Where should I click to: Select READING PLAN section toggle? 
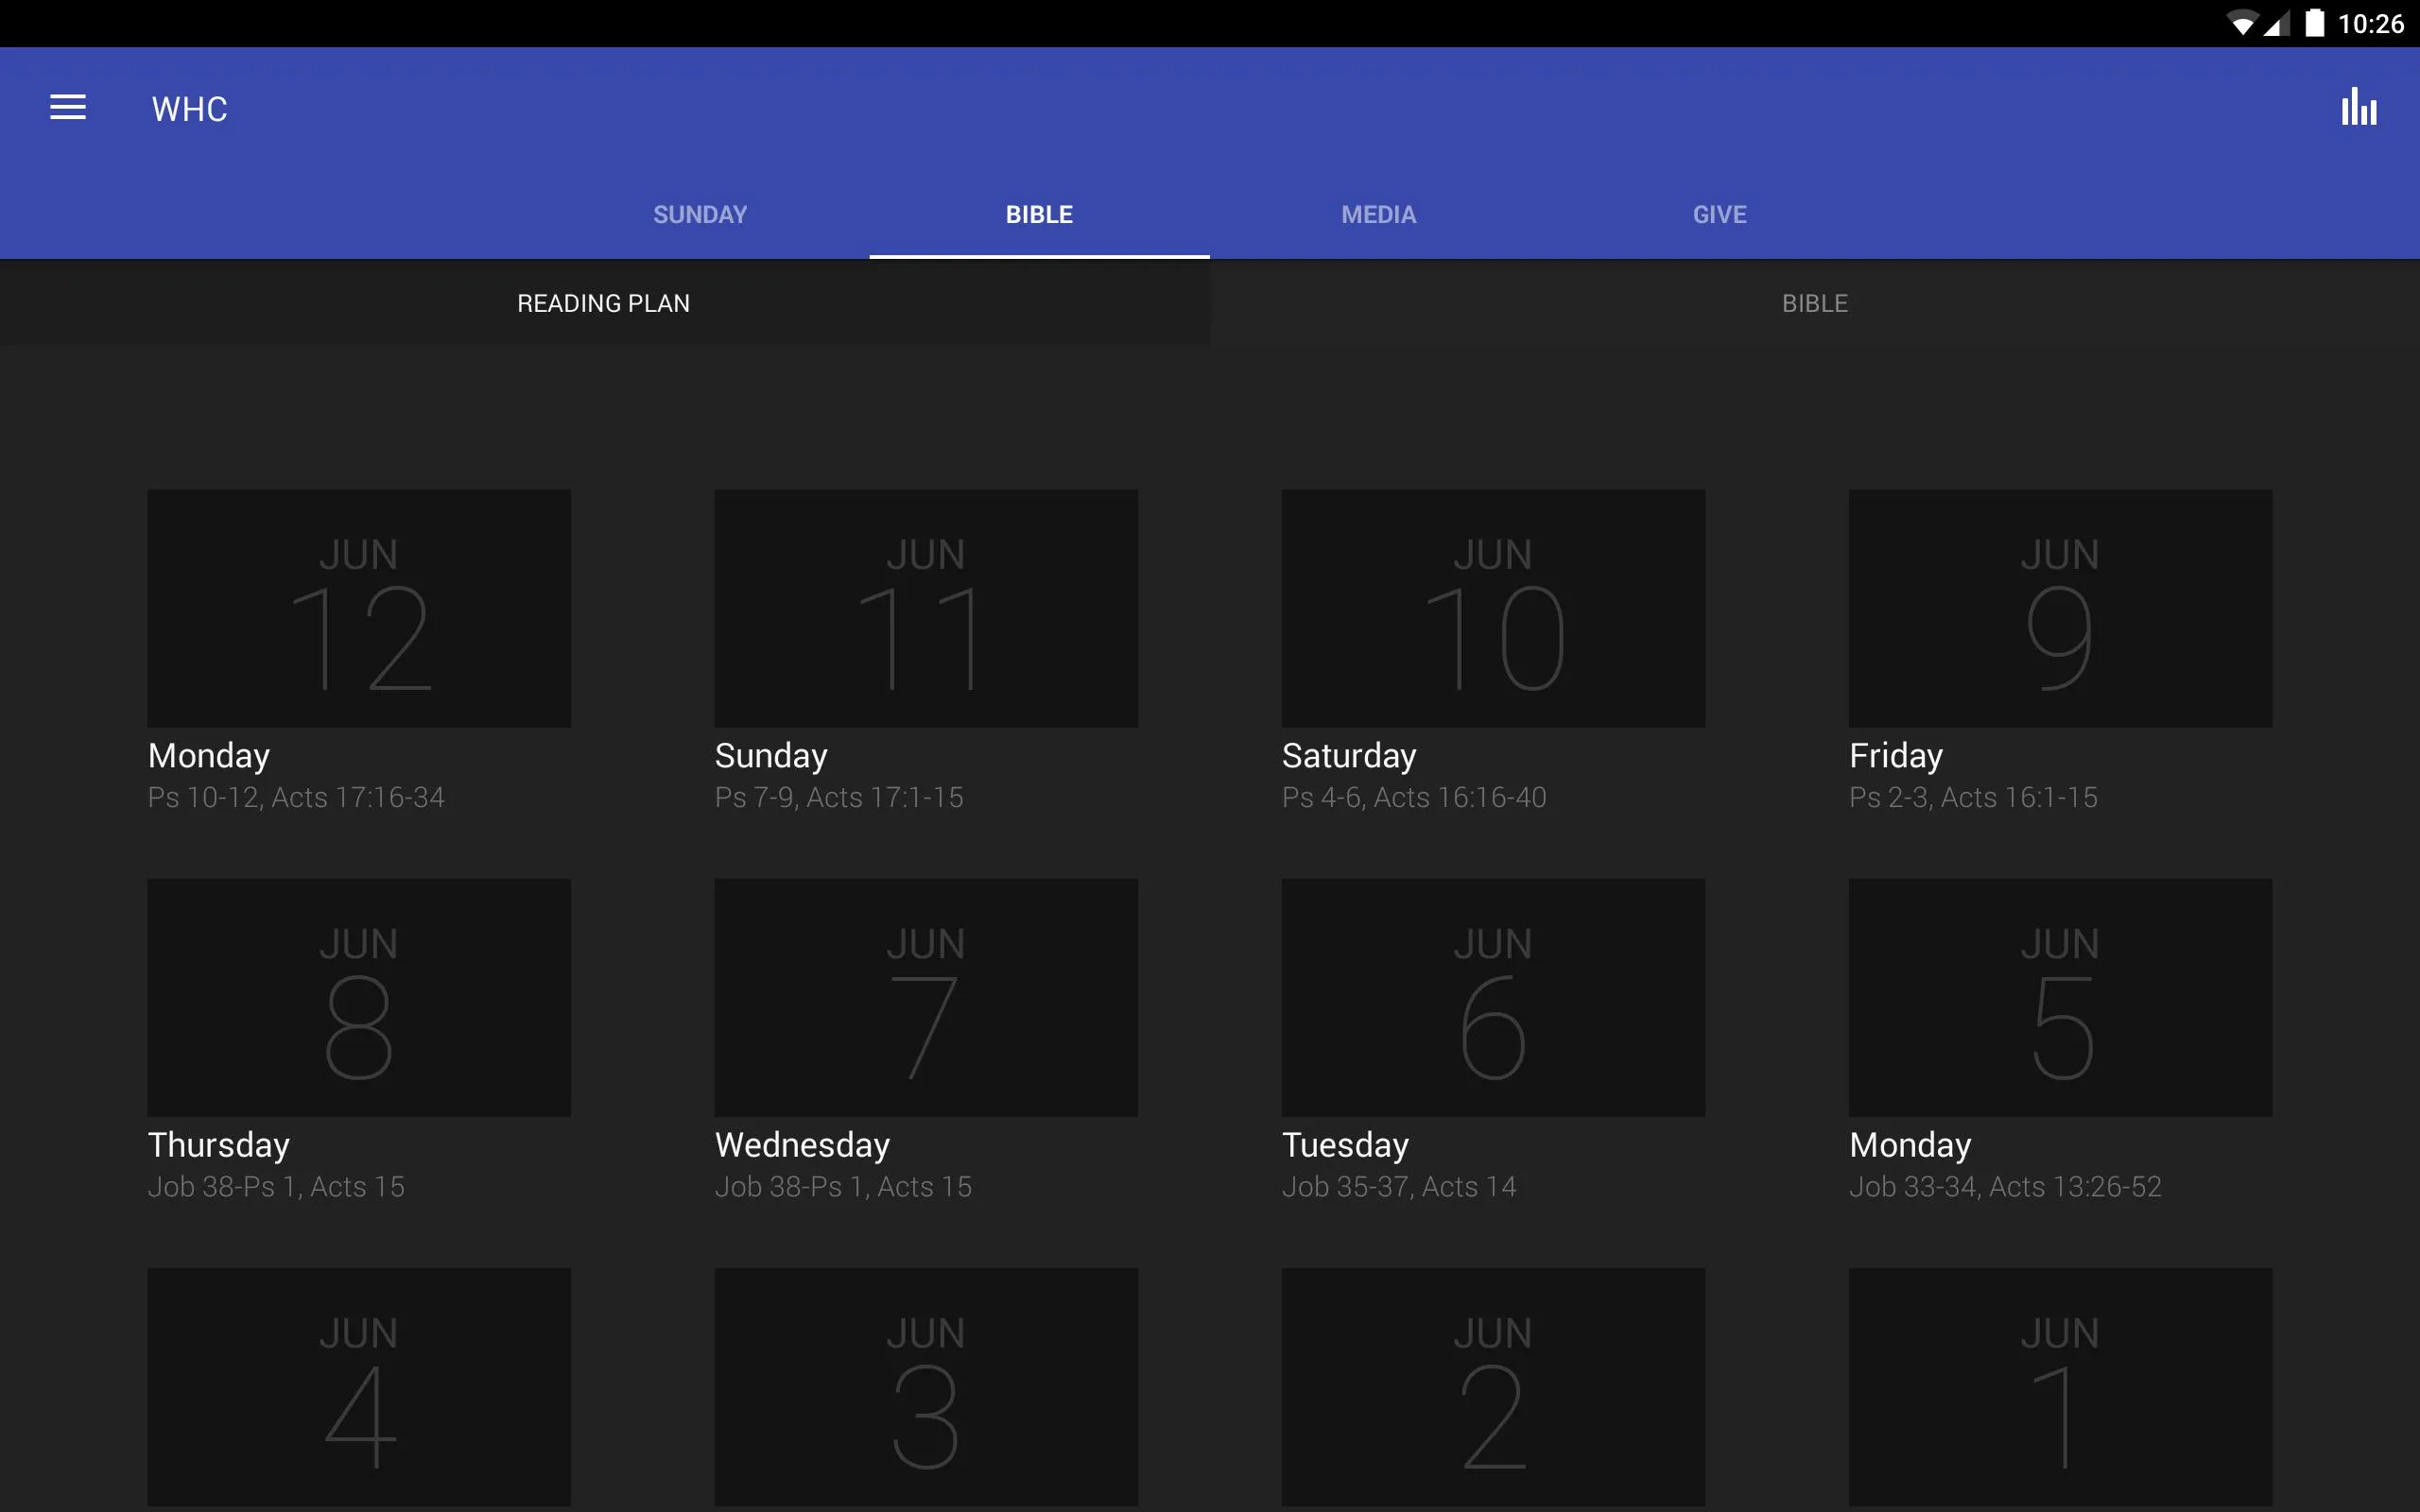tap(605, 301)
